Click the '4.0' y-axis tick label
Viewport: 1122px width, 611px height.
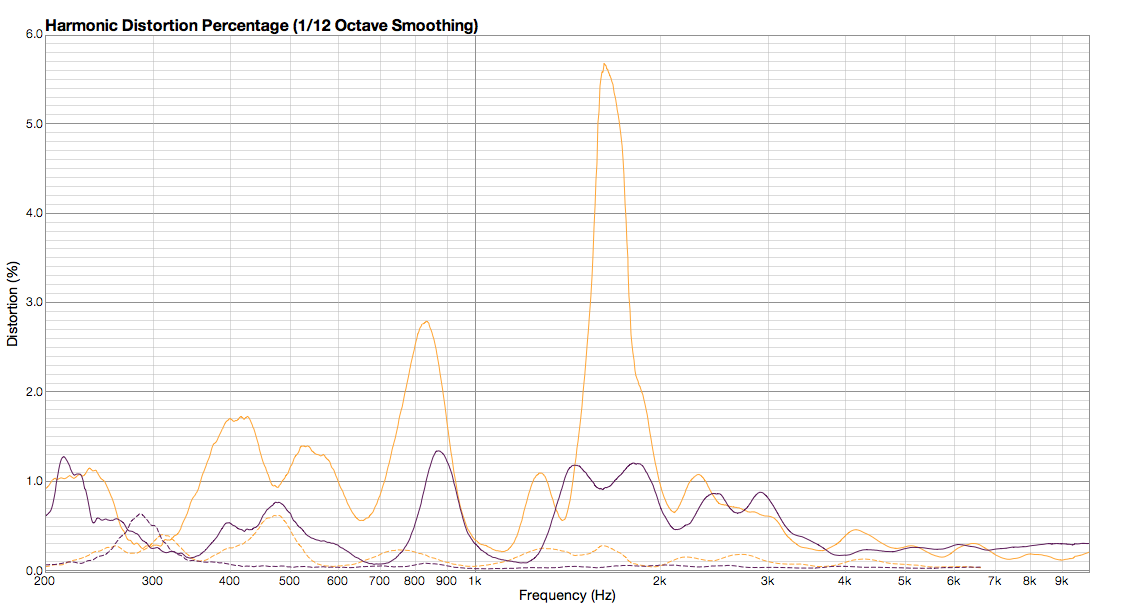(34, 213)
